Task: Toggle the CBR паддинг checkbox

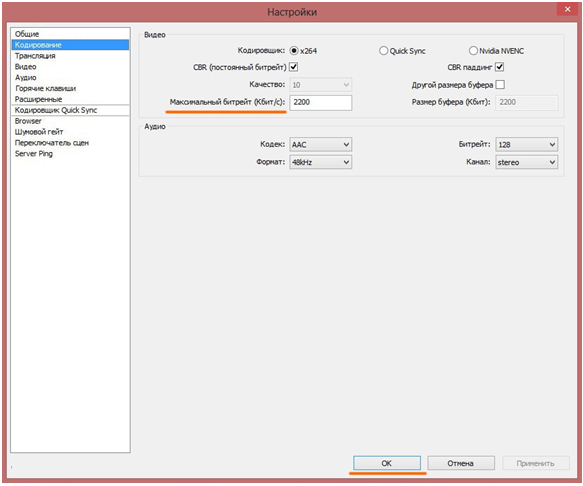Action: [500, 67]
